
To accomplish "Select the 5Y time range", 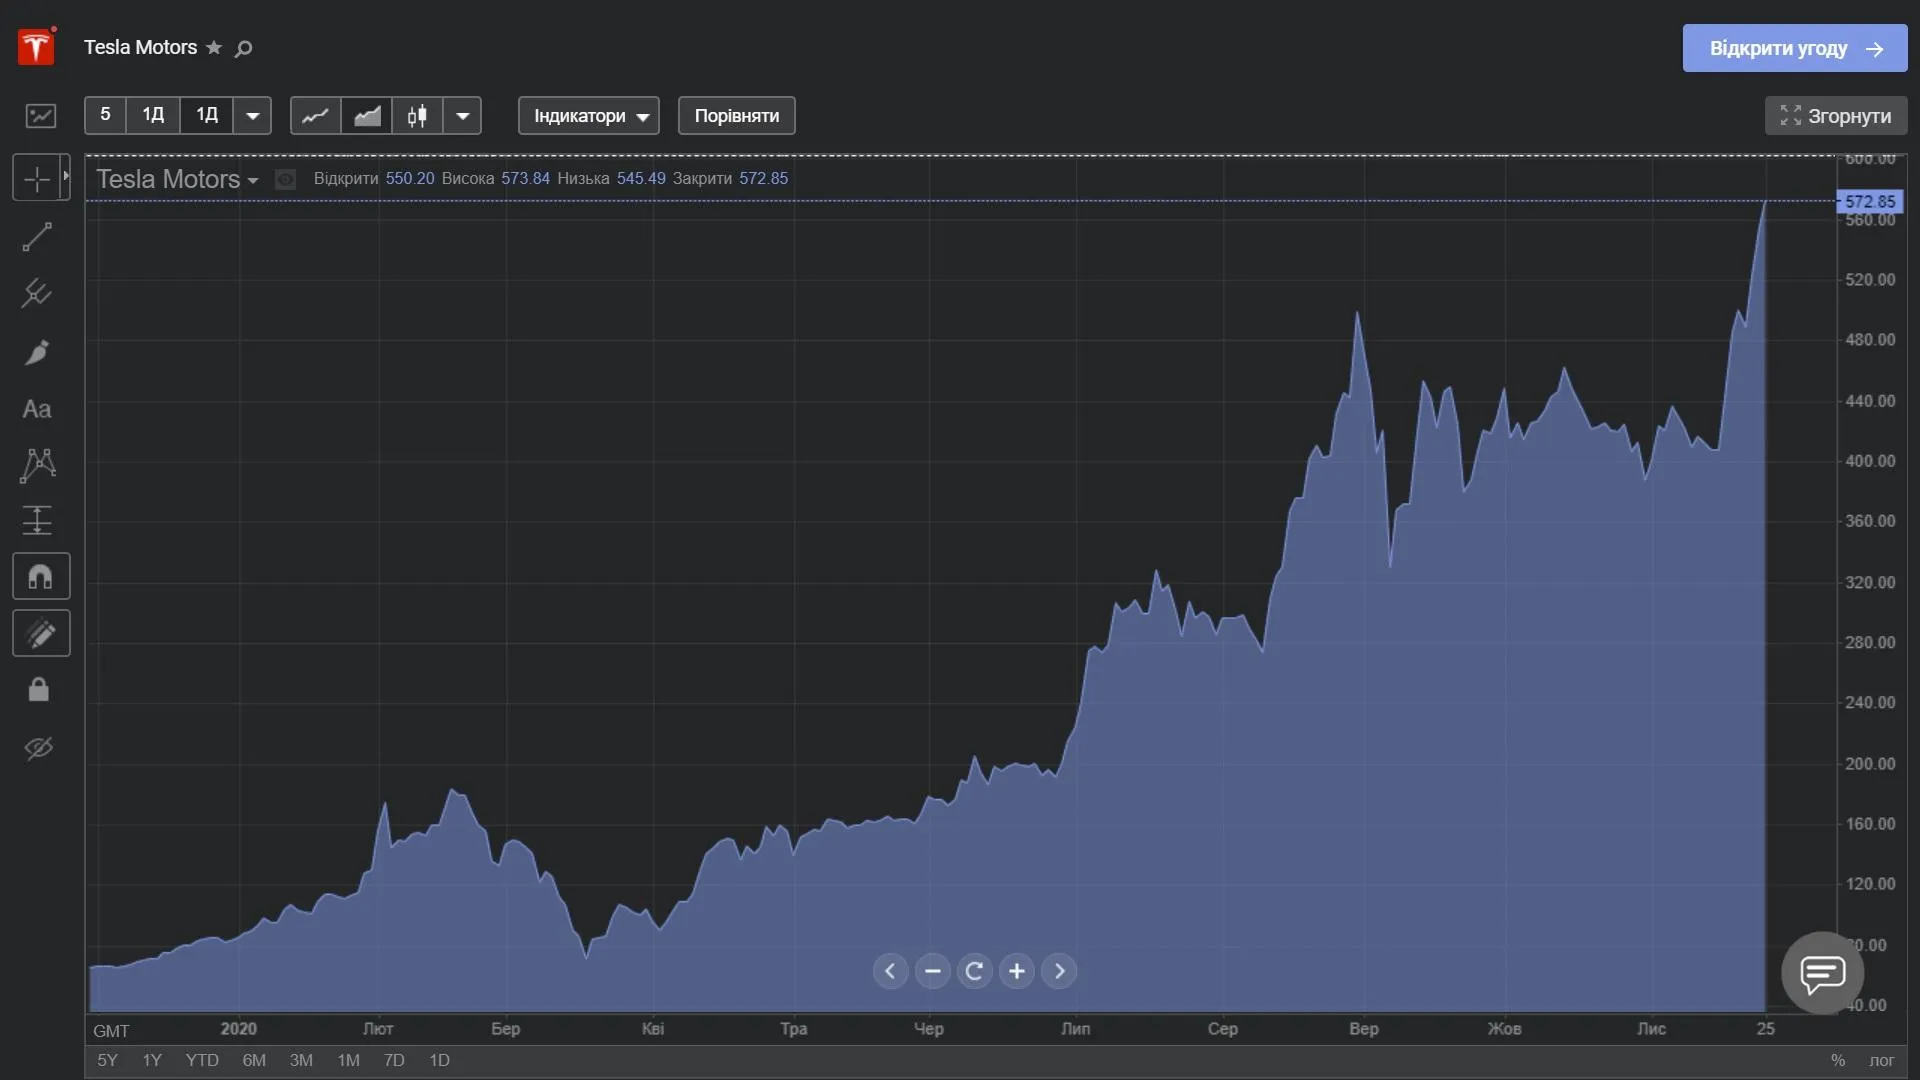I will 107,1060.
